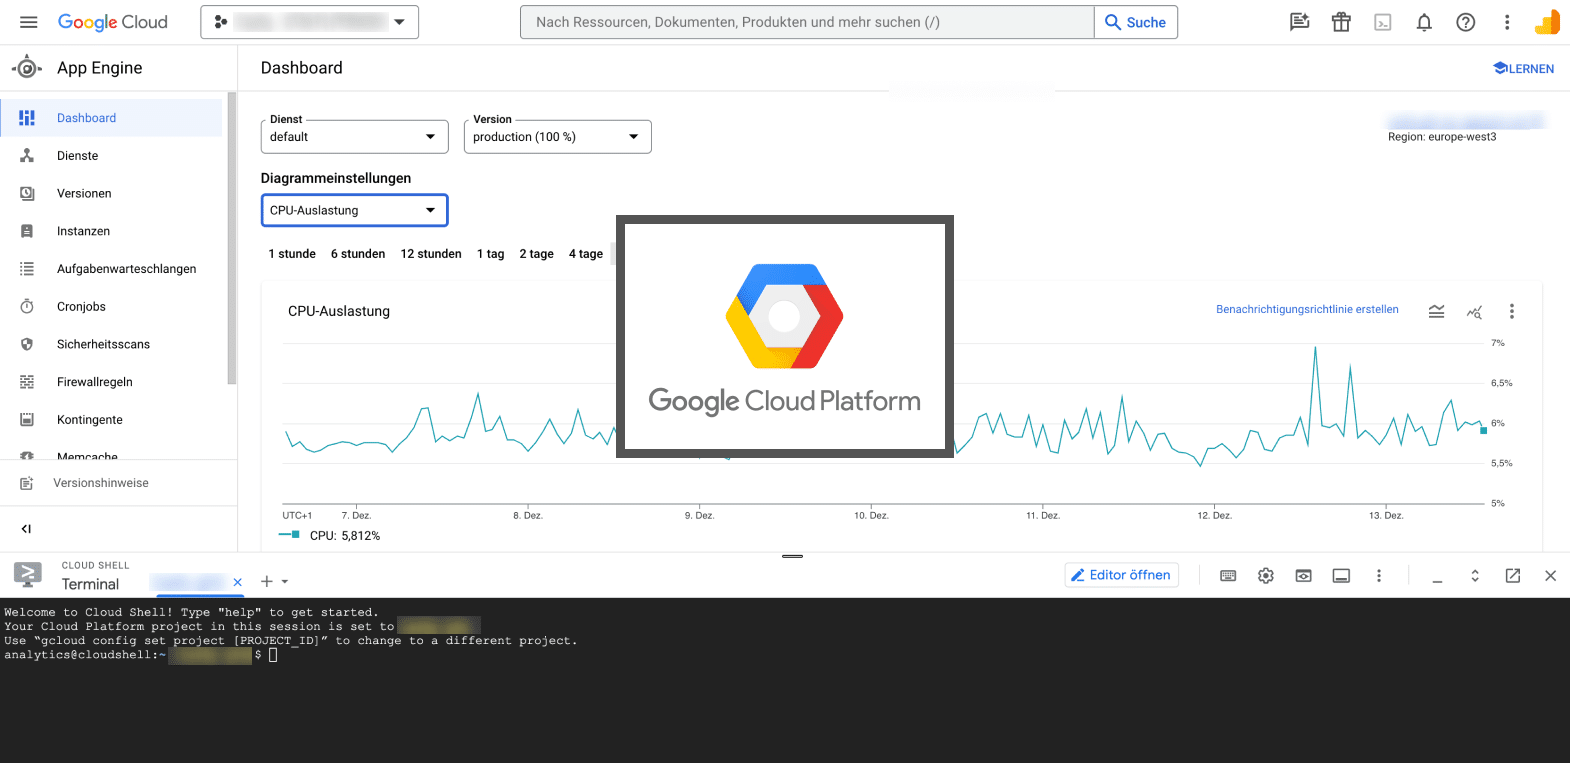Click the App Engine product icon

pos(27,68)
